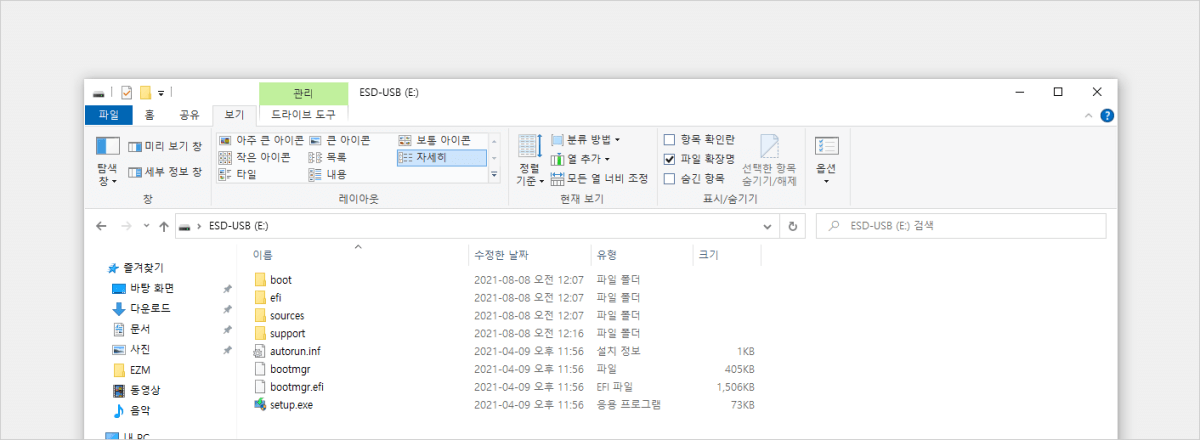The width and height of the screenshot is (1200, 440).
Task: Click the ESD-USB (E:) 검색 search box
Action: pyautogui.click(x=961, y=226)
